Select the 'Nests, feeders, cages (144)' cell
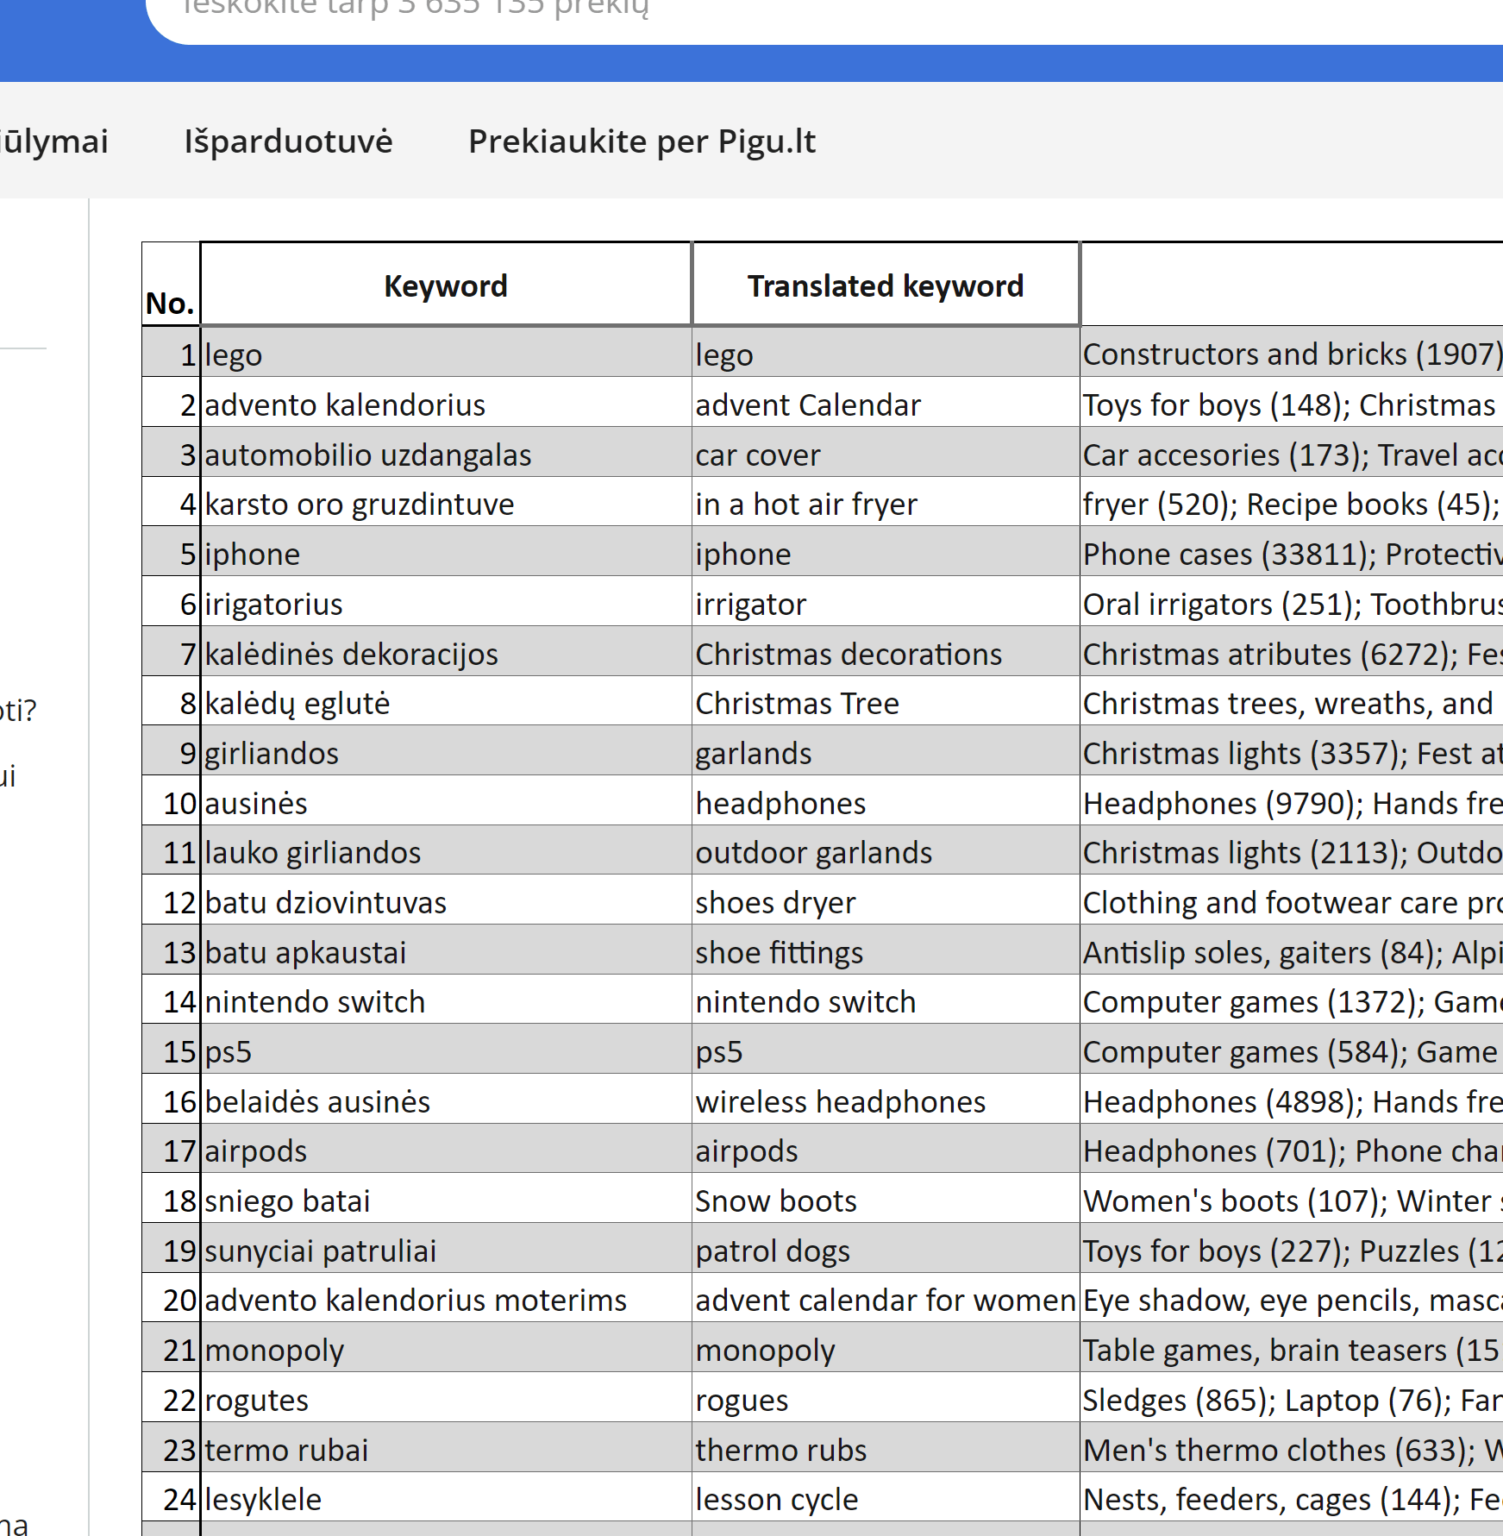This screenshot has width=1503, height=1536. 1292,1497
